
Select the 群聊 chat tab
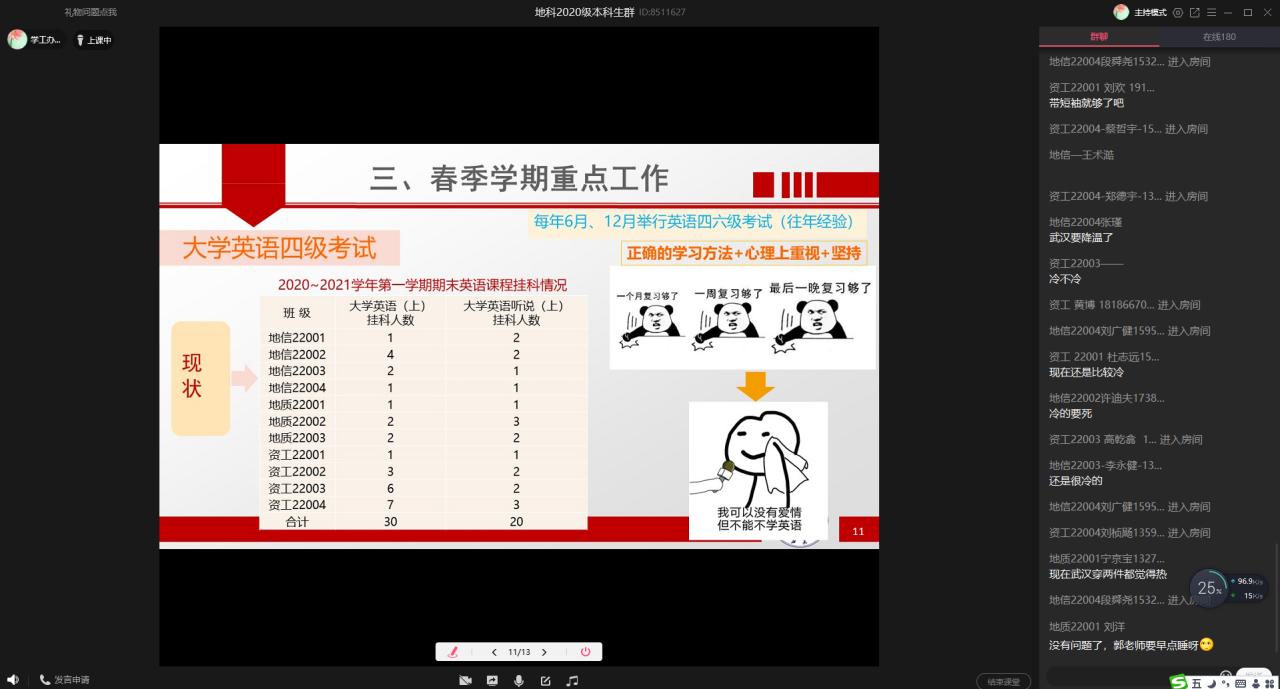(x=1098, y=37)
